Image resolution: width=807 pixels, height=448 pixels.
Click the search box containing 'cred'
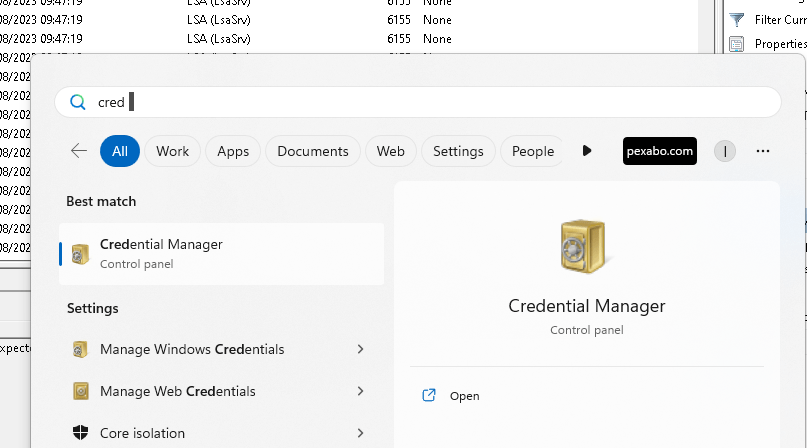point(418,102)
